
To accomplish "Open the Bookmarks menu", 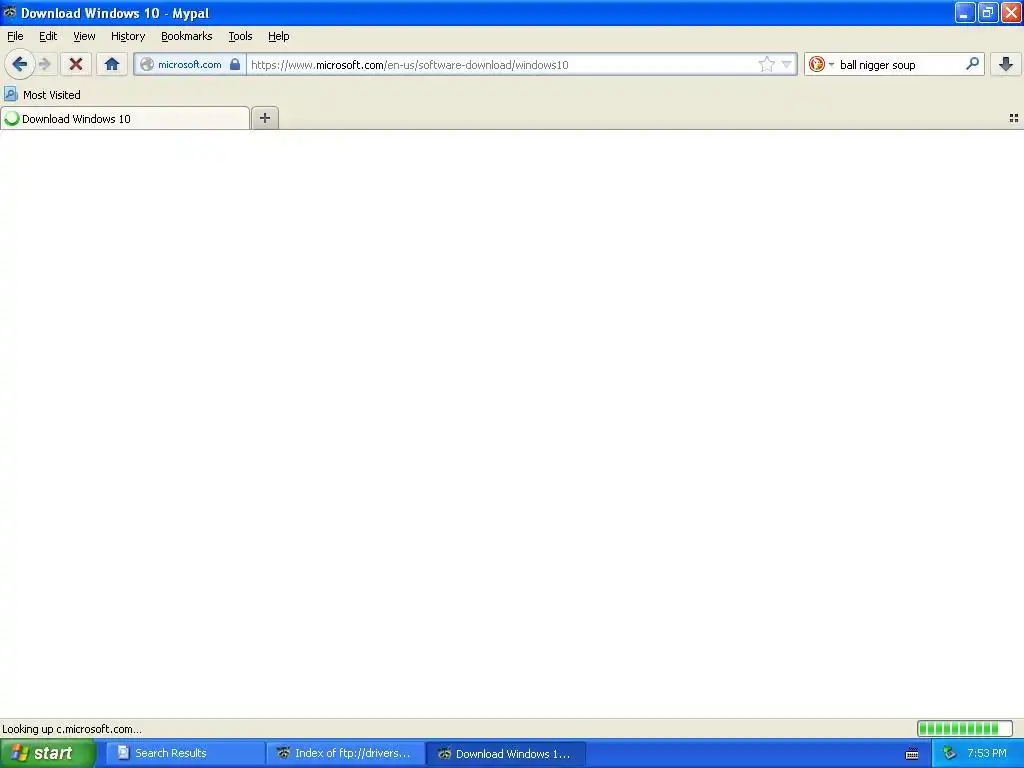I will pyautogui.click(x=186, y=36).
